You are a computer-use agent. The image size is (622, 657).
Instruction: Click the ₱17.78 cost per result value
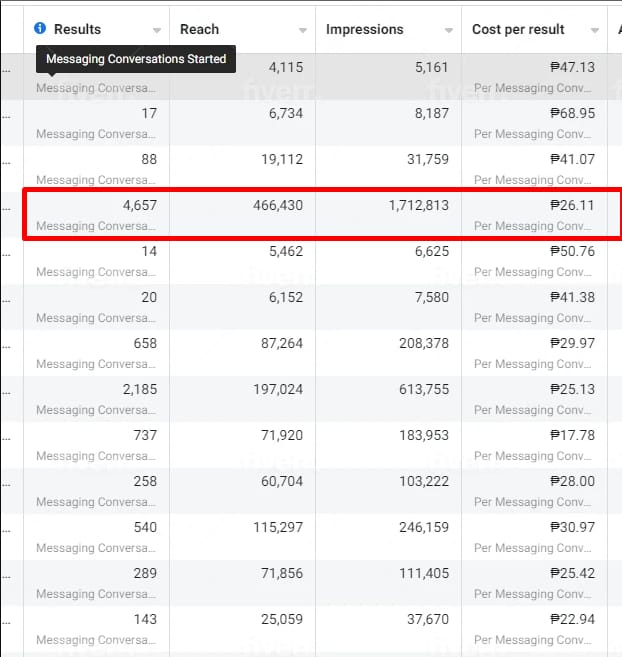(572, 435)
